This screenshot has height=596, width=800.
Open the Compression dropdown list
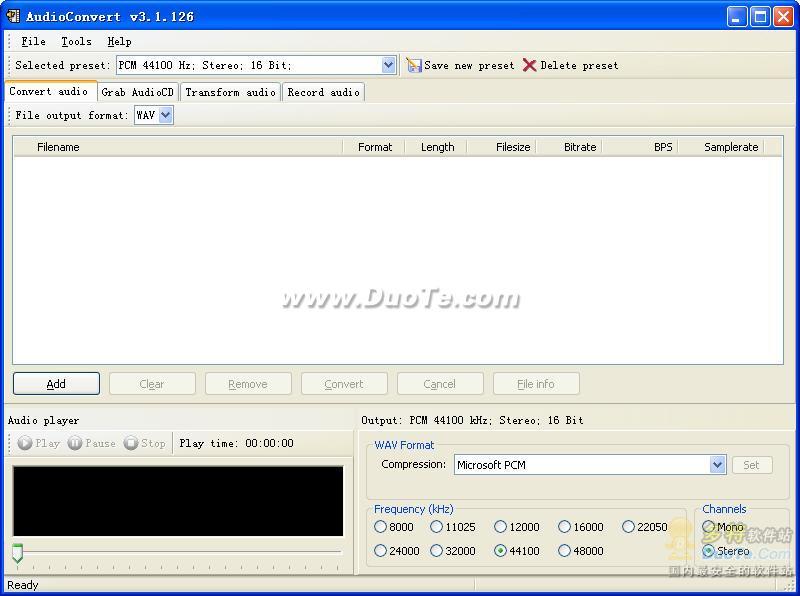[x=717, y=465]
